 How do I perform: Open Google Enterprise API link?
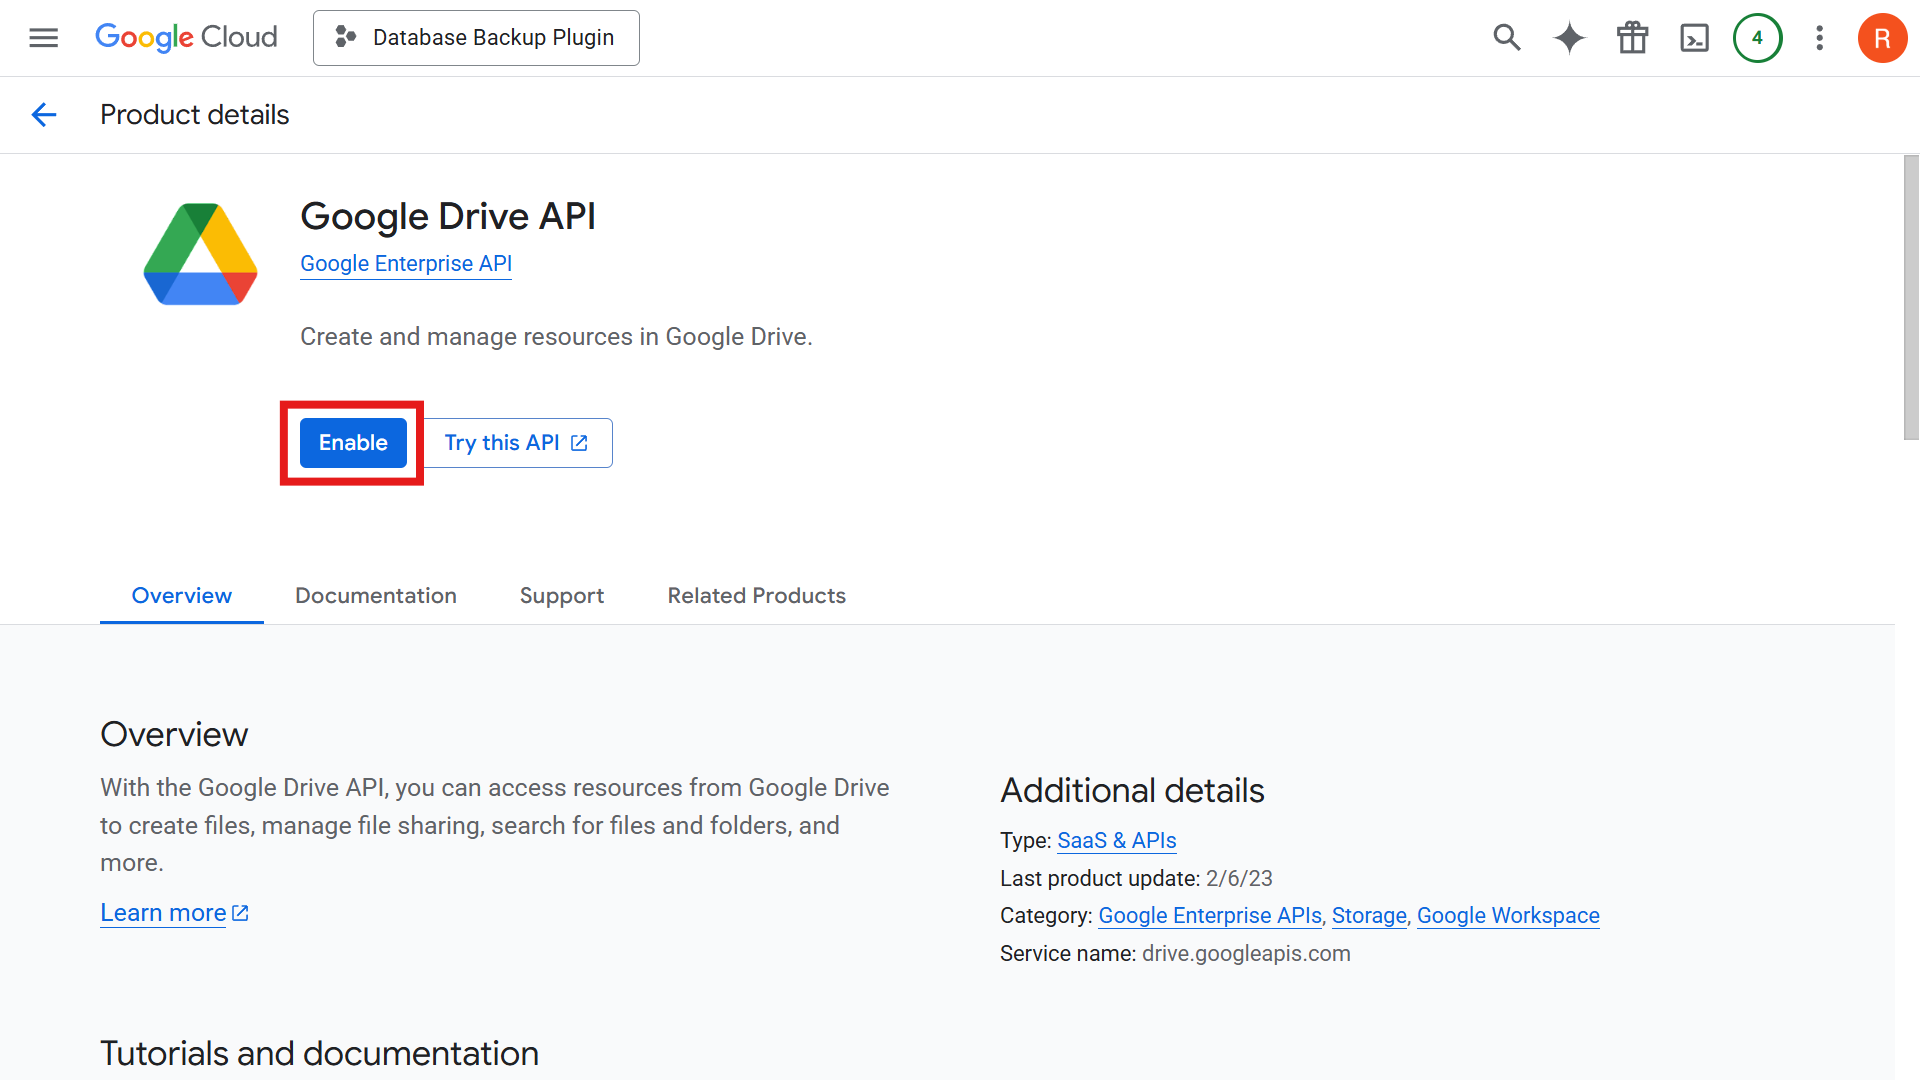[406, 263]
